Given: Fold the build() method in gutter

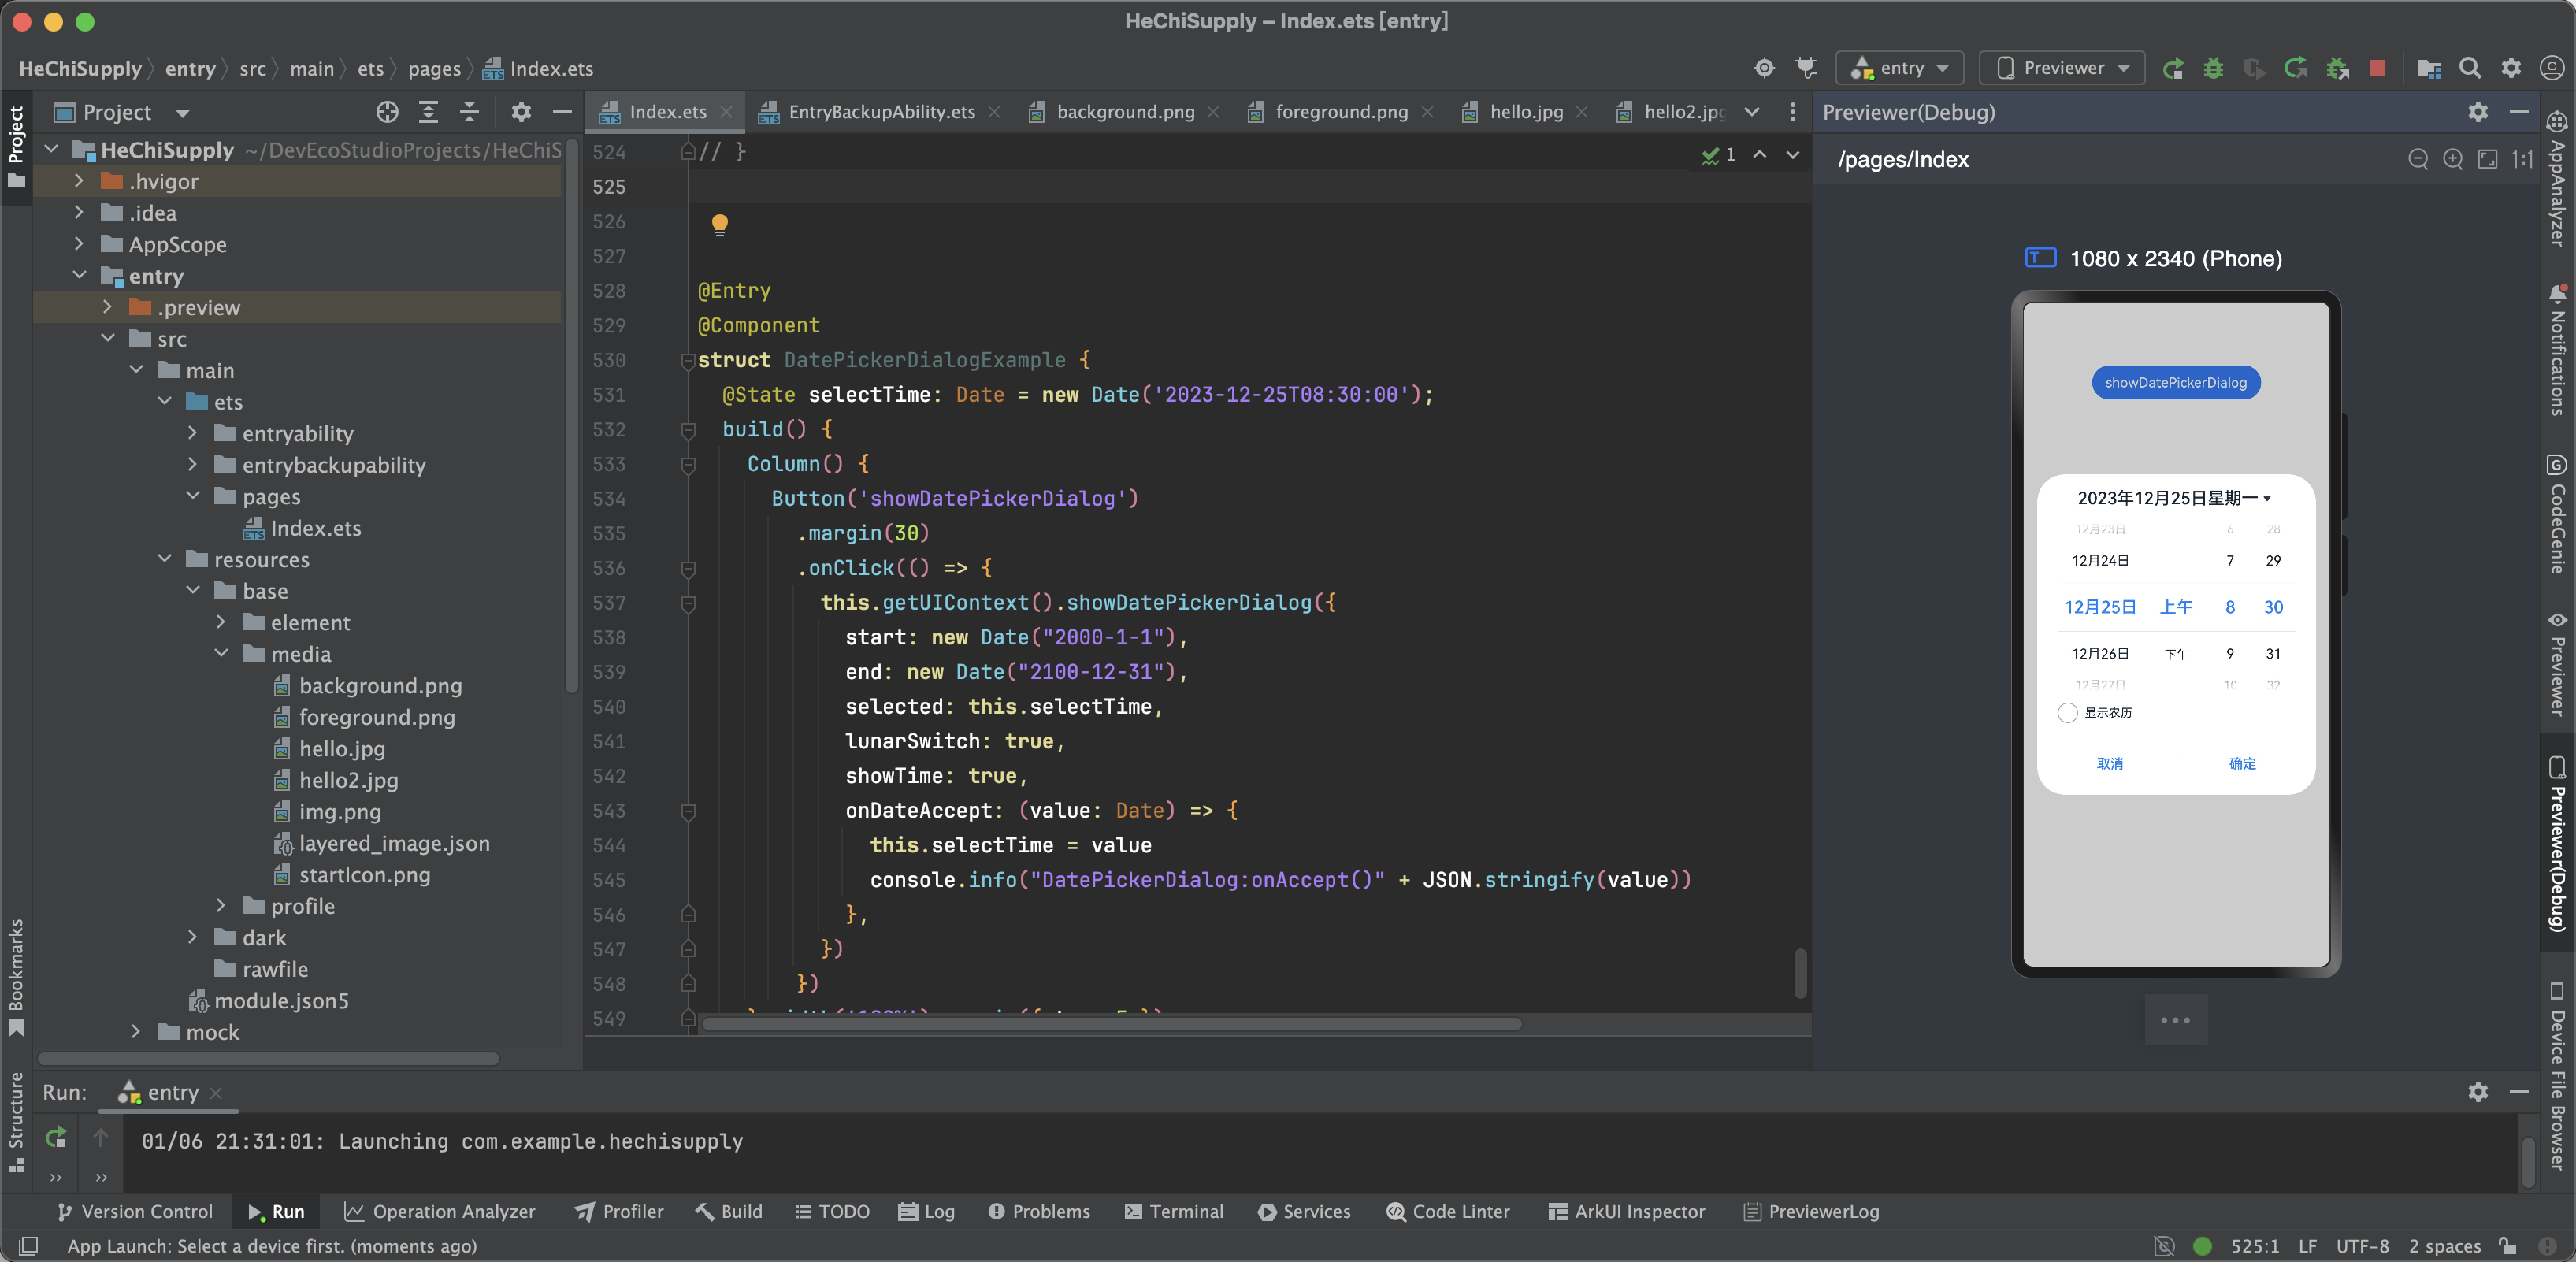Looking at the screenshot, I should tap(688, 429).
